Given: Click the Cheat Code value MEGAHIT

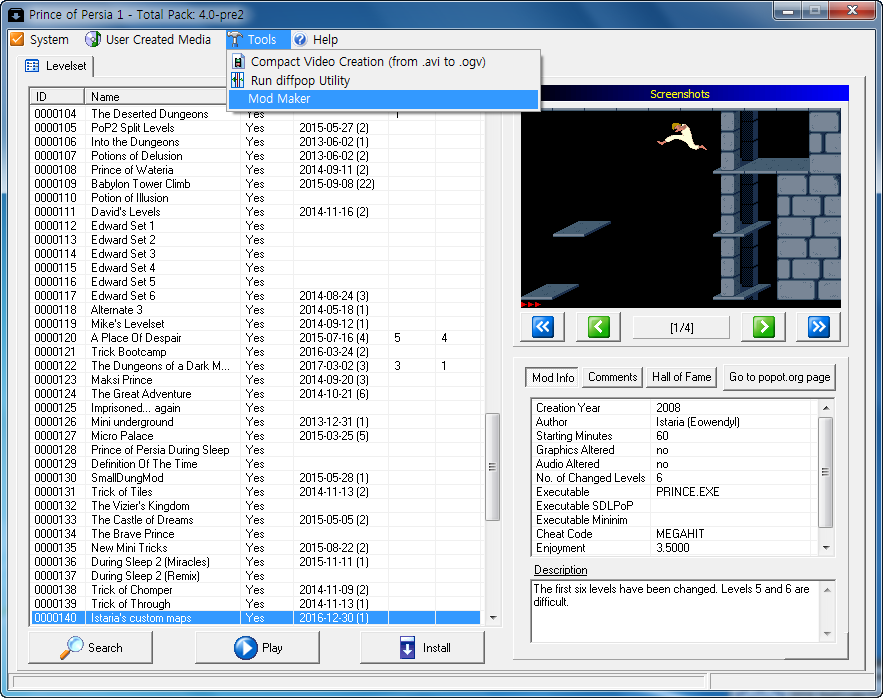Looking at the screenshot, I should [680, 533].
